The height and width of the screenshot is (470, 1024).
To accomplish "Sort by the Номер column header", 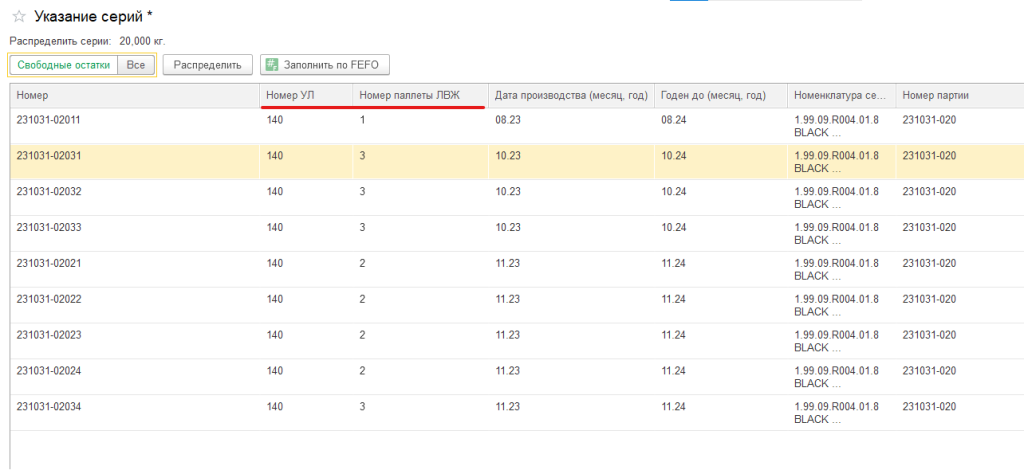I will coord(135,96).
